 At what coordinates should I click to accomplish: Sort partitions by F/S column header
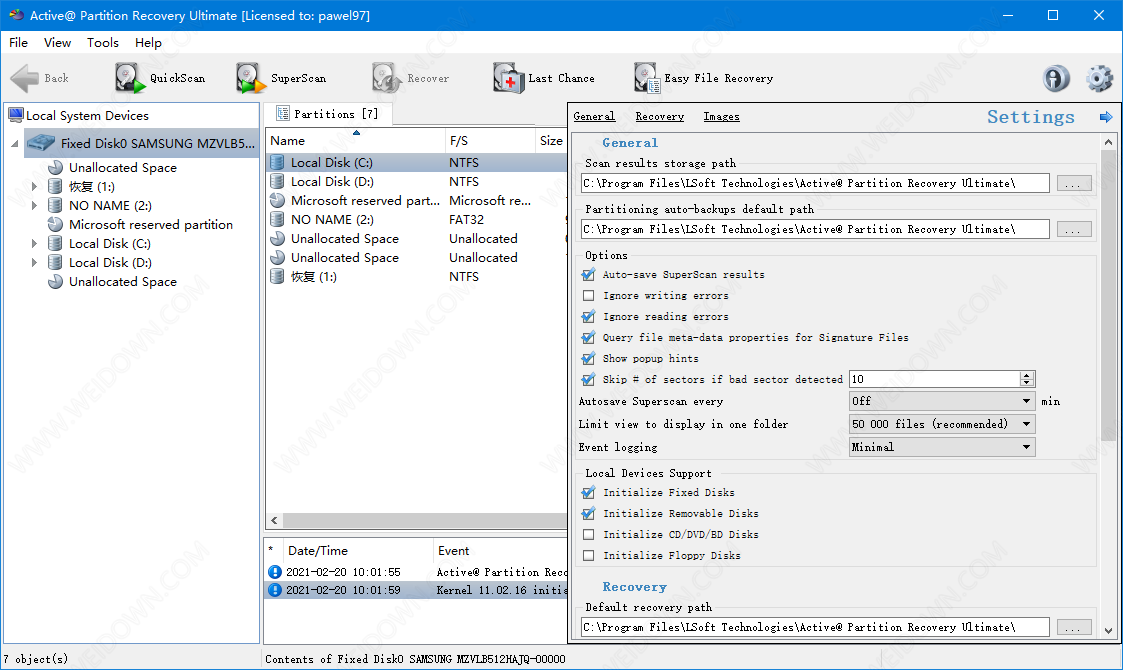click(x=490, y=140)
